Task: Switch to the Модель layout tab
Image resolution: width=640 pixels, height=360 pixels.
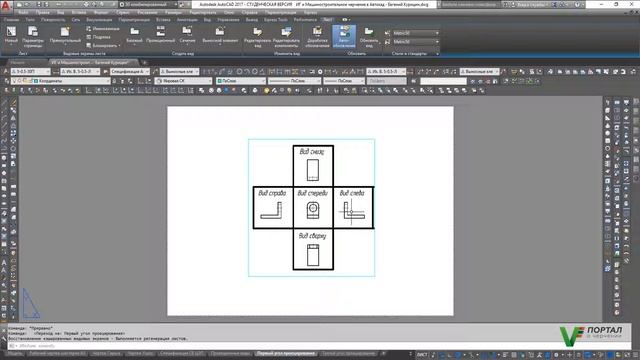Action: [16, 353]
